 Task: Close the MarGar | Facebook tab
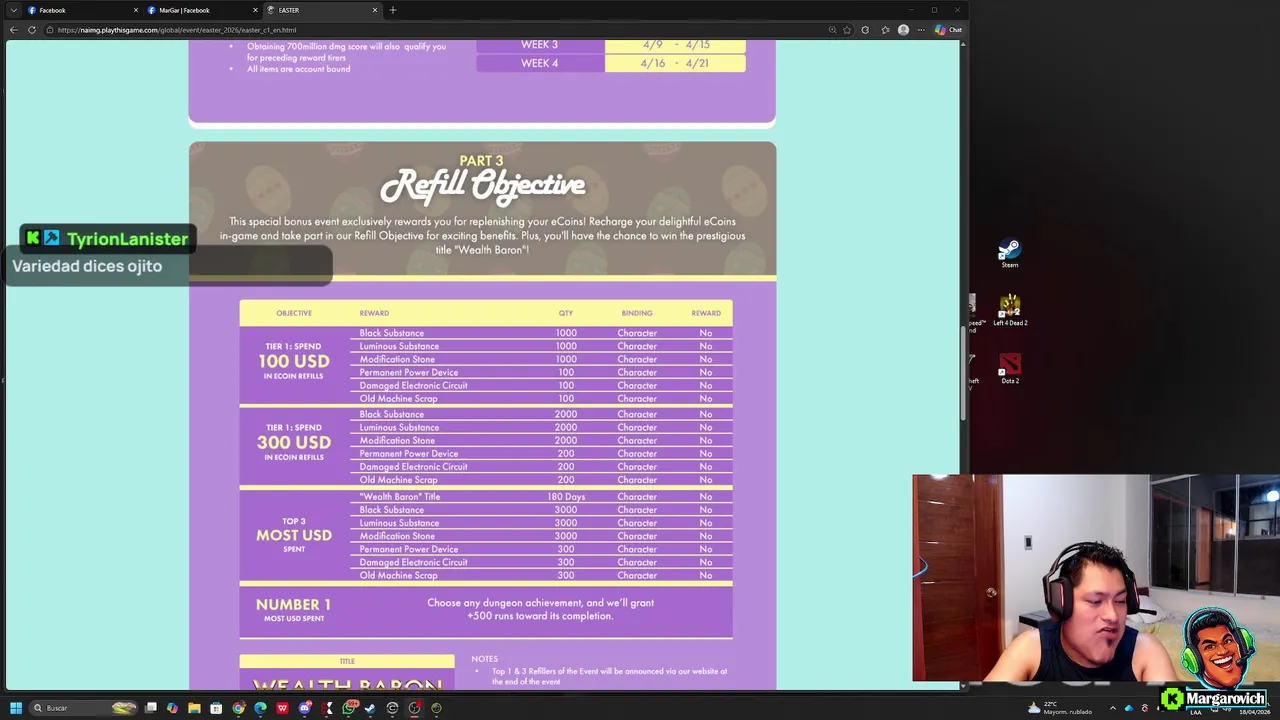click(255, 10)
